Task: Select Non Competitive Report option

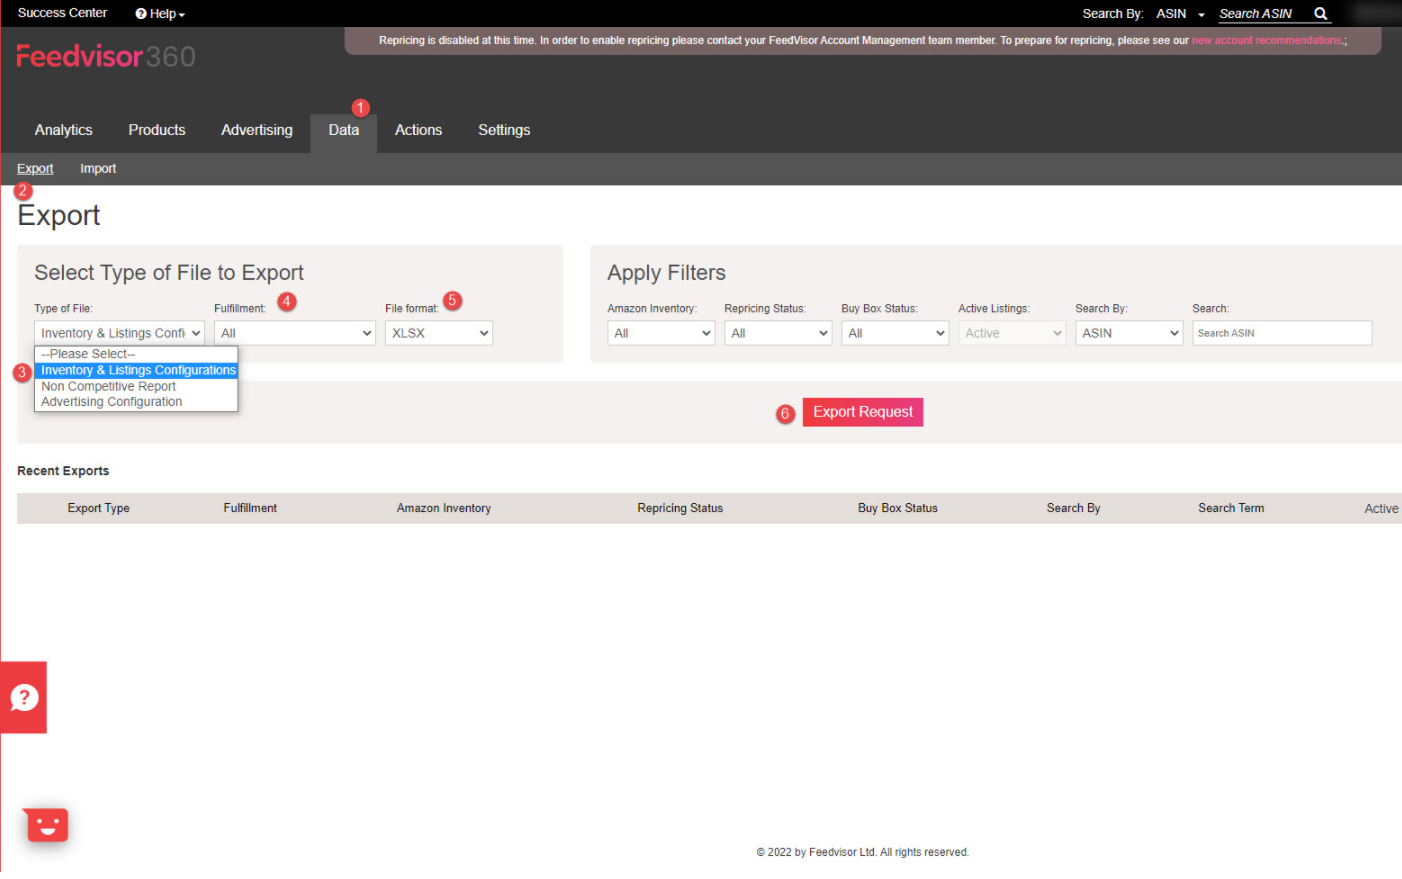Action: tap(108, 386)
